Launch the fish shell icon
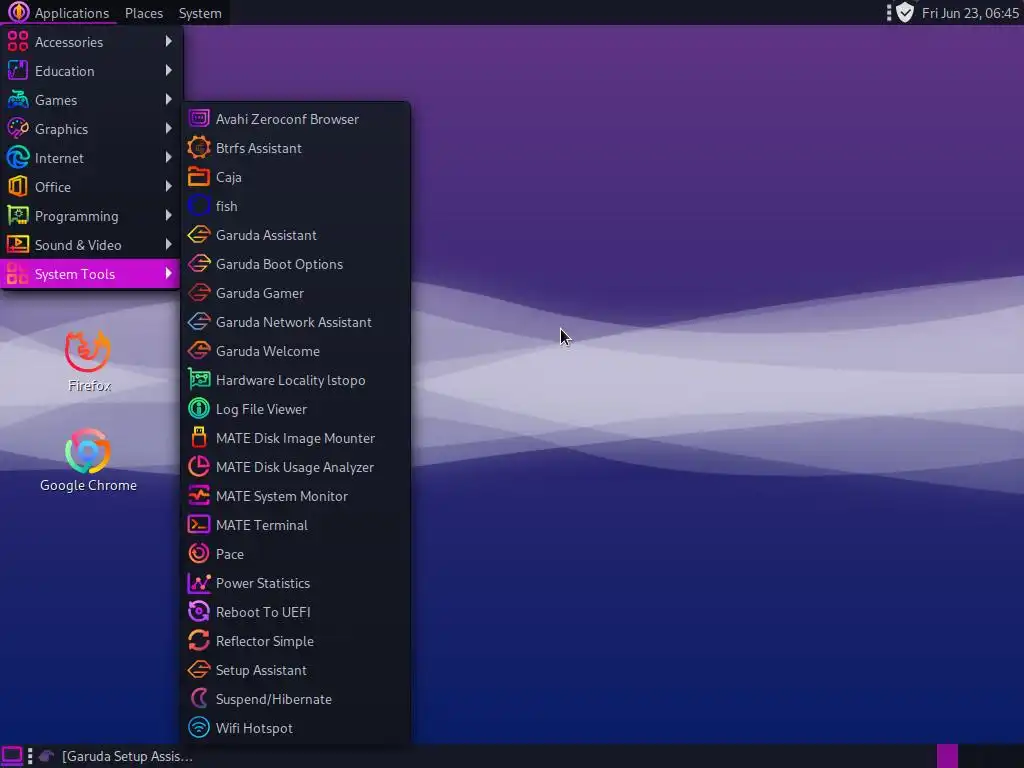The width and height of the screenshot is (1024, 768). [199, 206]
